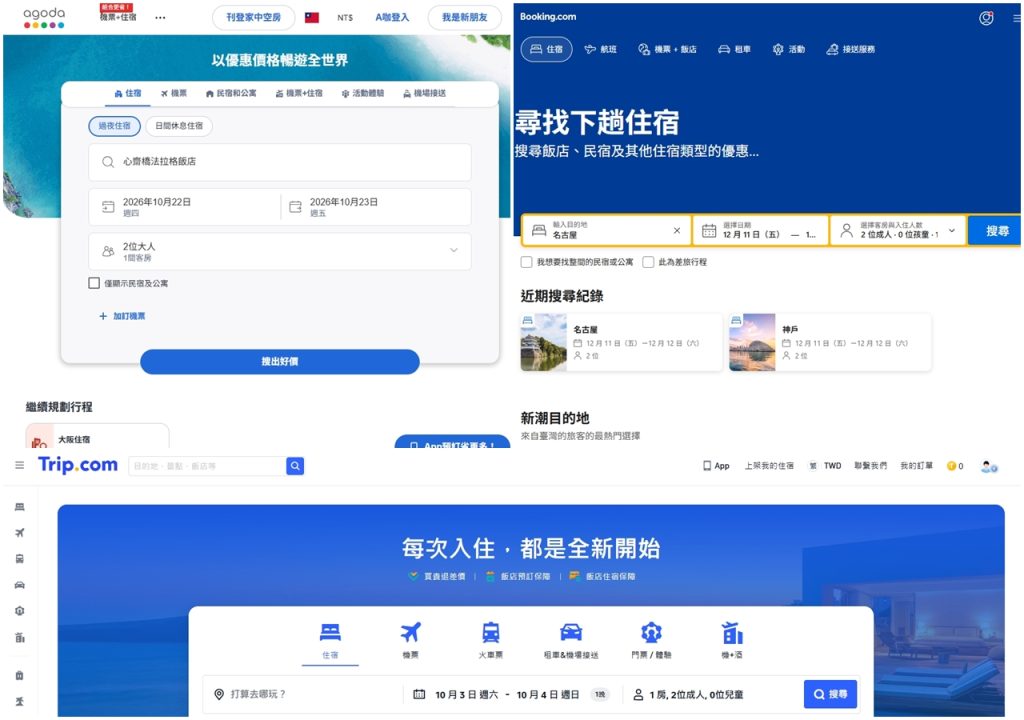The height and width of the screenshot is (720, 1024).
Task: Switch to Agoda 民宿和公寓 tab
Action: click(231, 93)
